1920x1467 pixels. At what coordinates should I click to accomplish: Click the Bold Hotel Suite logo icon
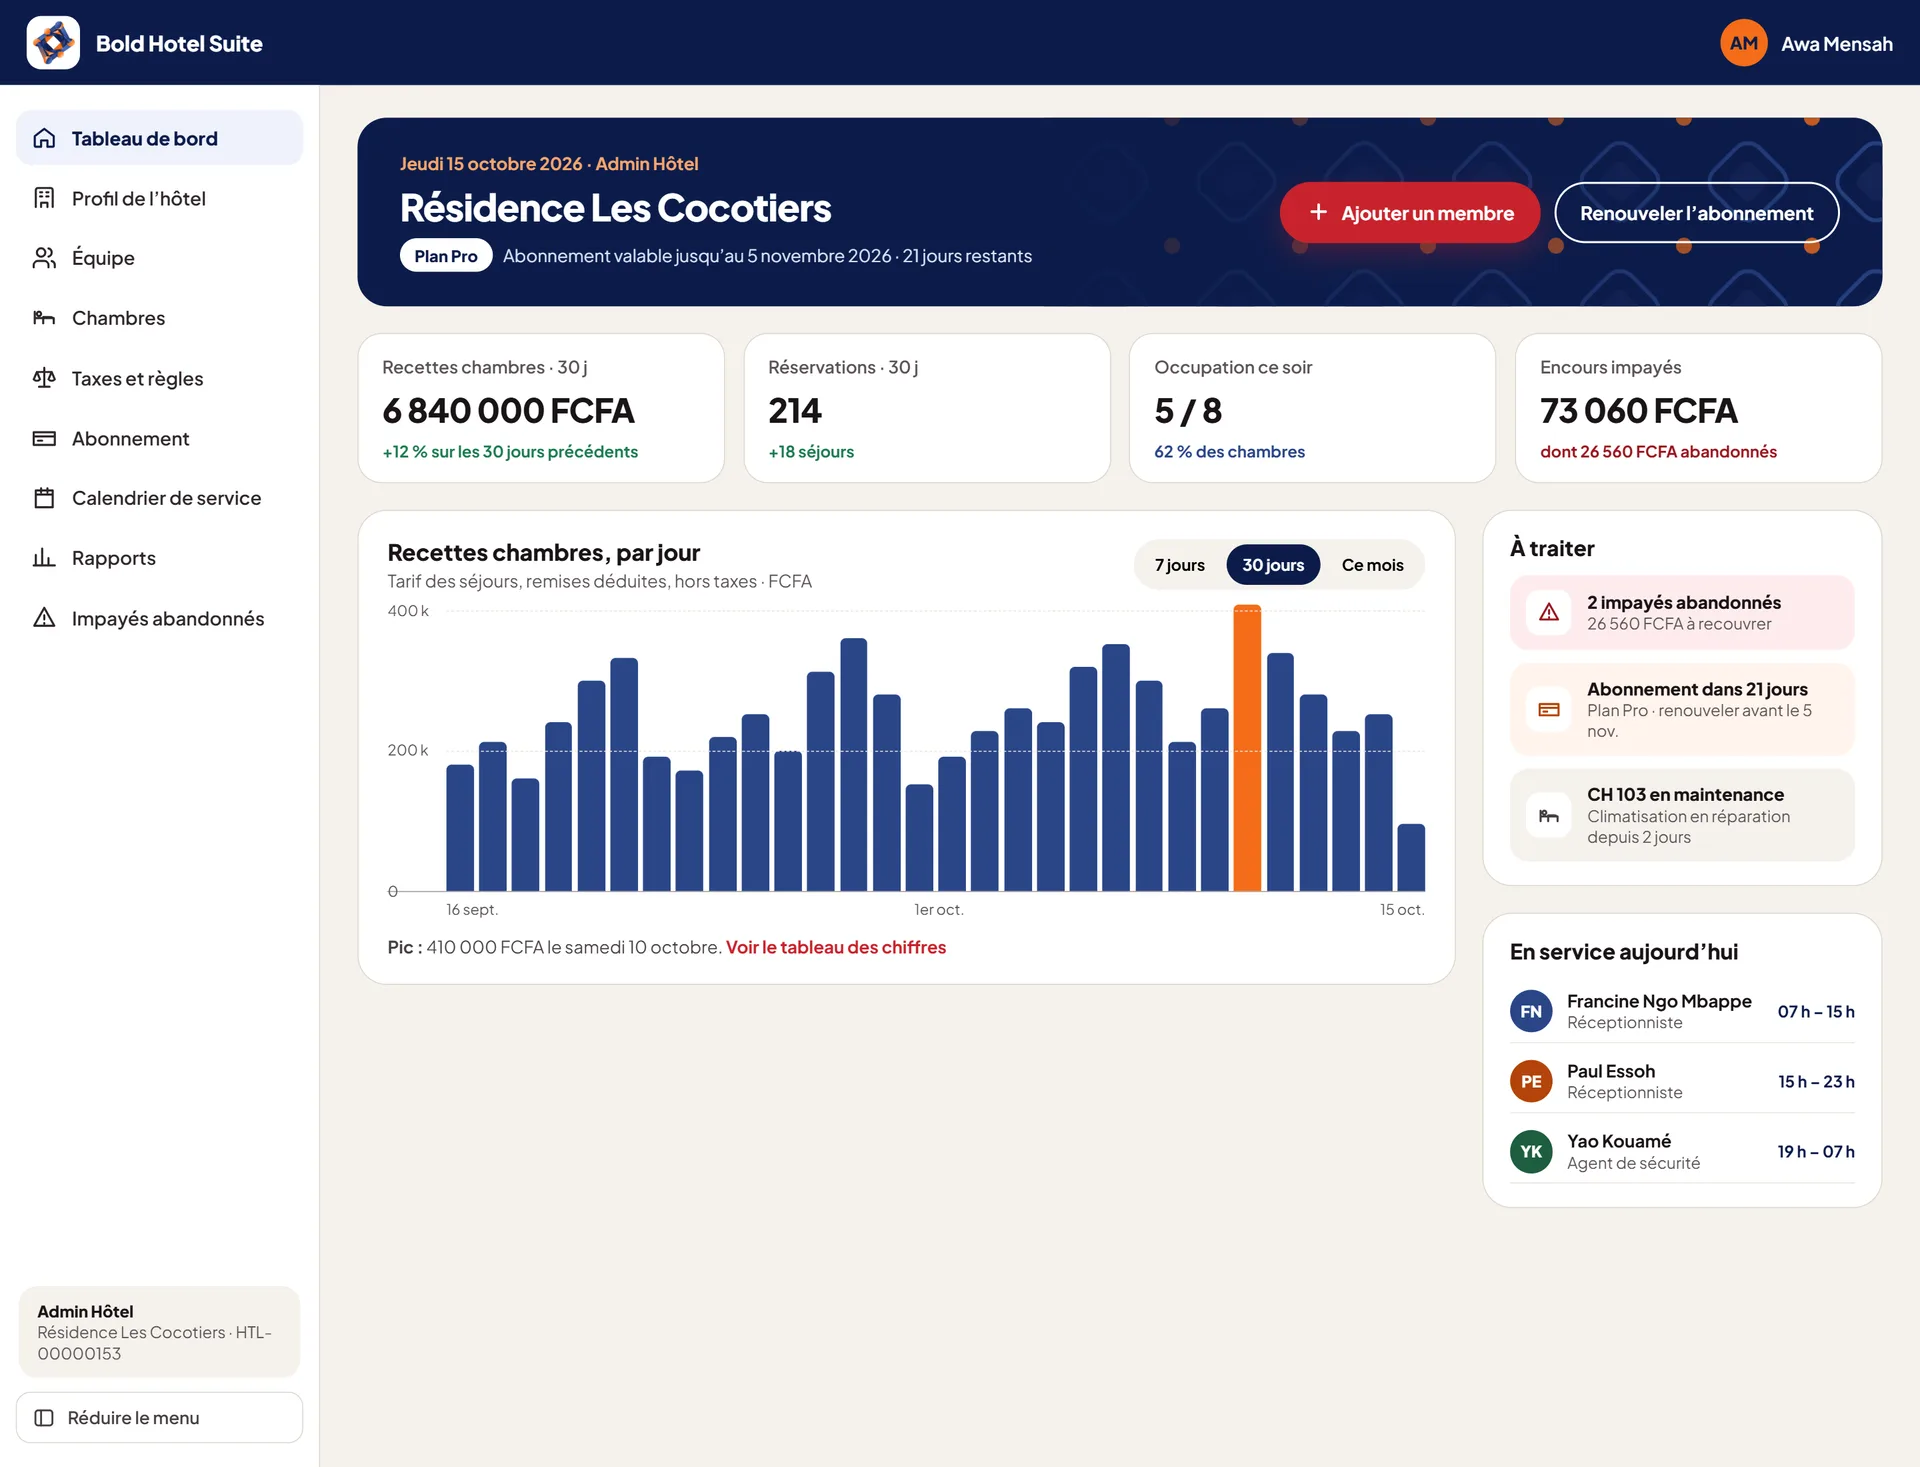point(53,43)
